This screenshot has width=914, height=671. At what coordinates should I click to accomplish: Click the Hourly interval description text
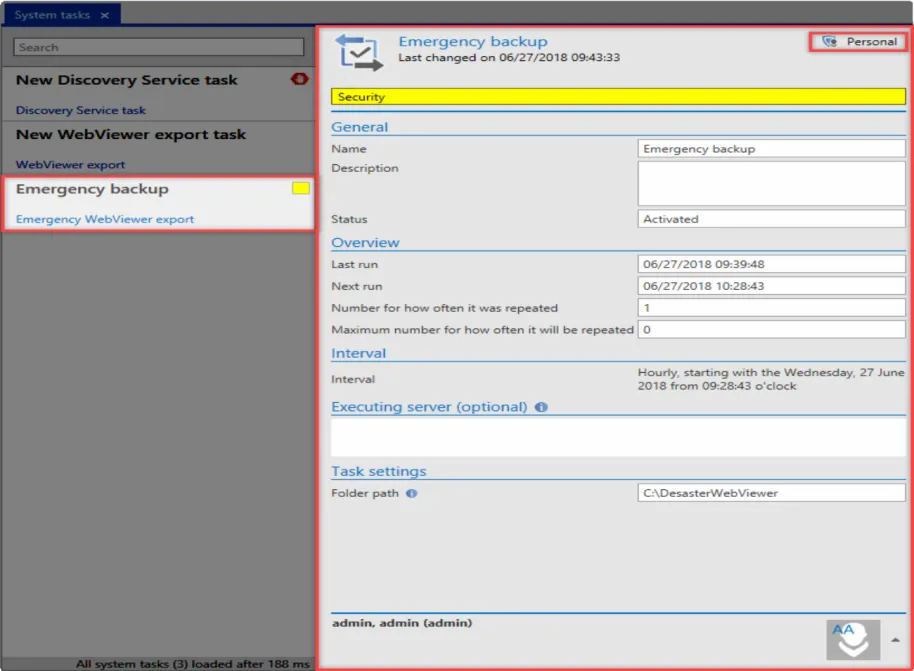pyautogui.click(x=771, y=379)
